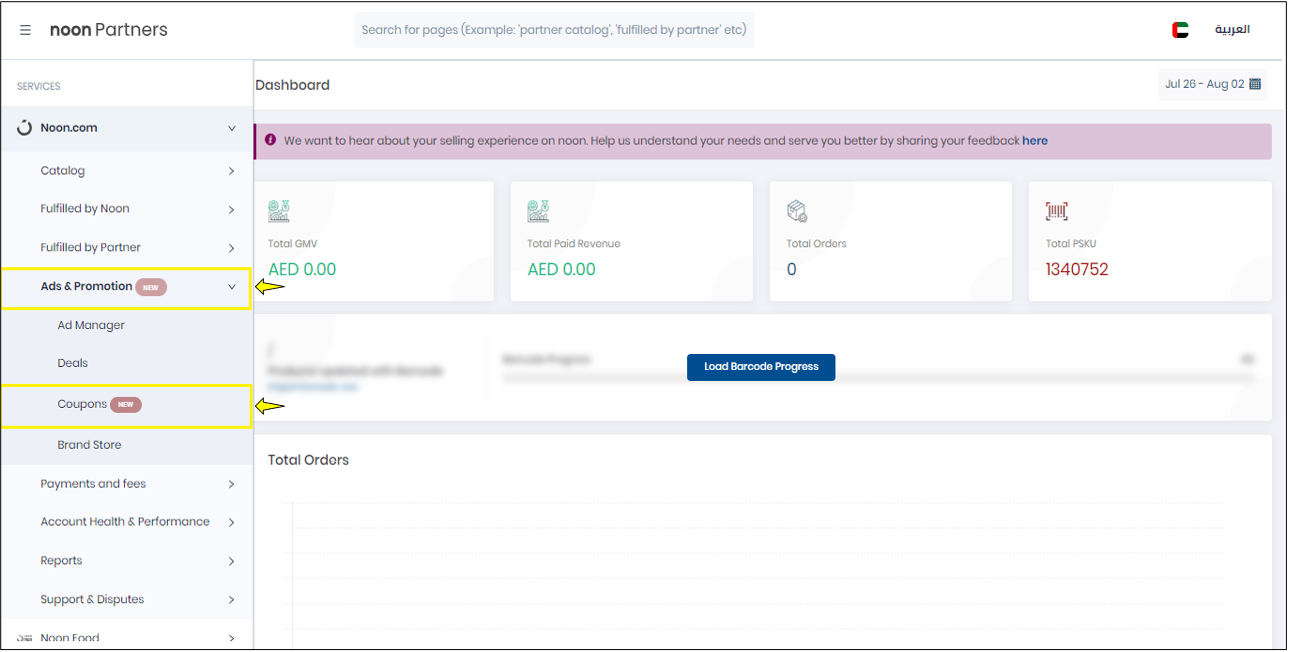The image size is (1290, 652).
Task: Click the search for pages field
Action: 554,30
